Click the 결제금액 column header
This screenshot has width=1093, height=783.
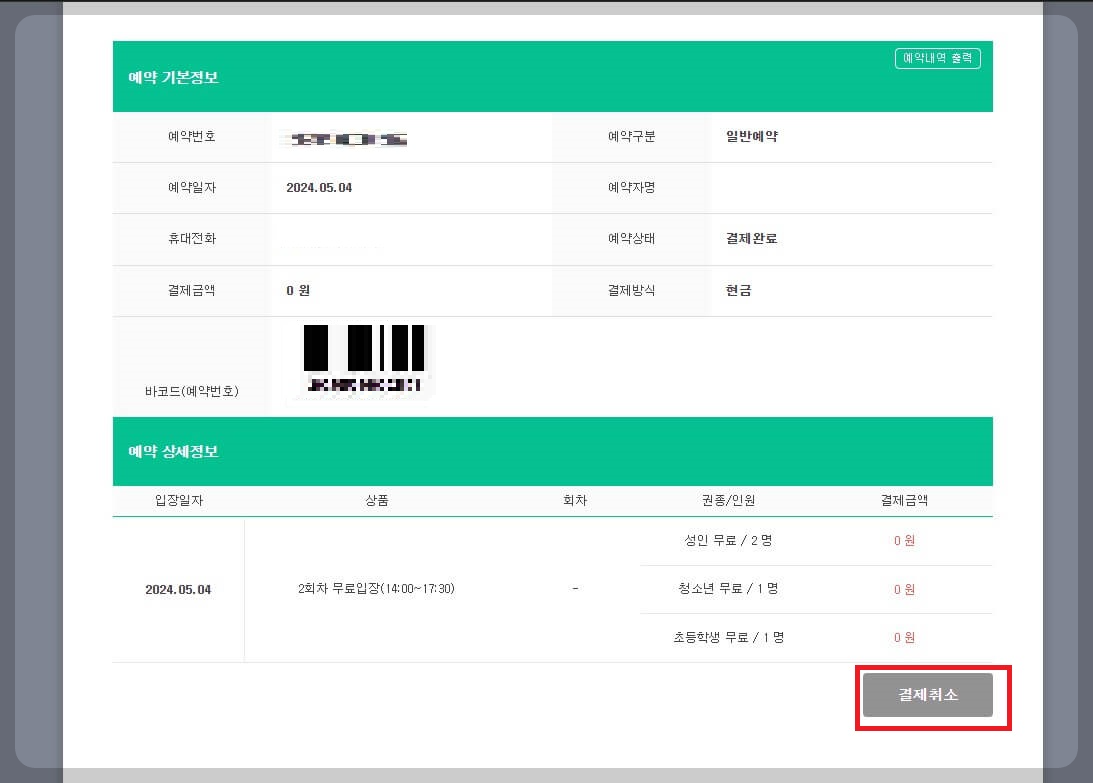click(904, 500)
